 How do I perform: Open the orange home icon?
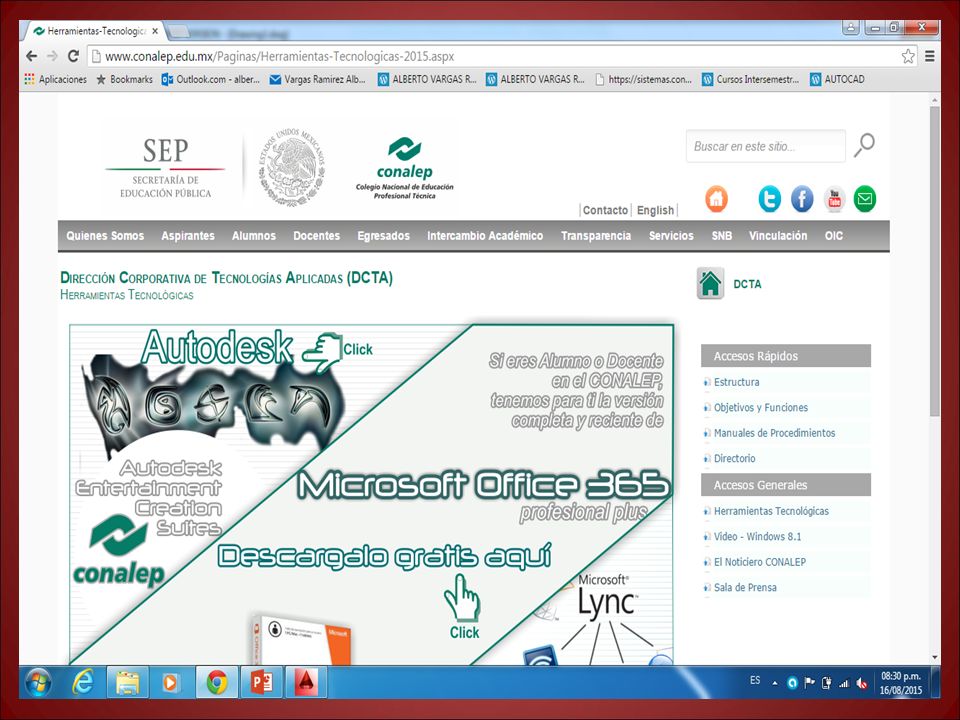point(716,199)
